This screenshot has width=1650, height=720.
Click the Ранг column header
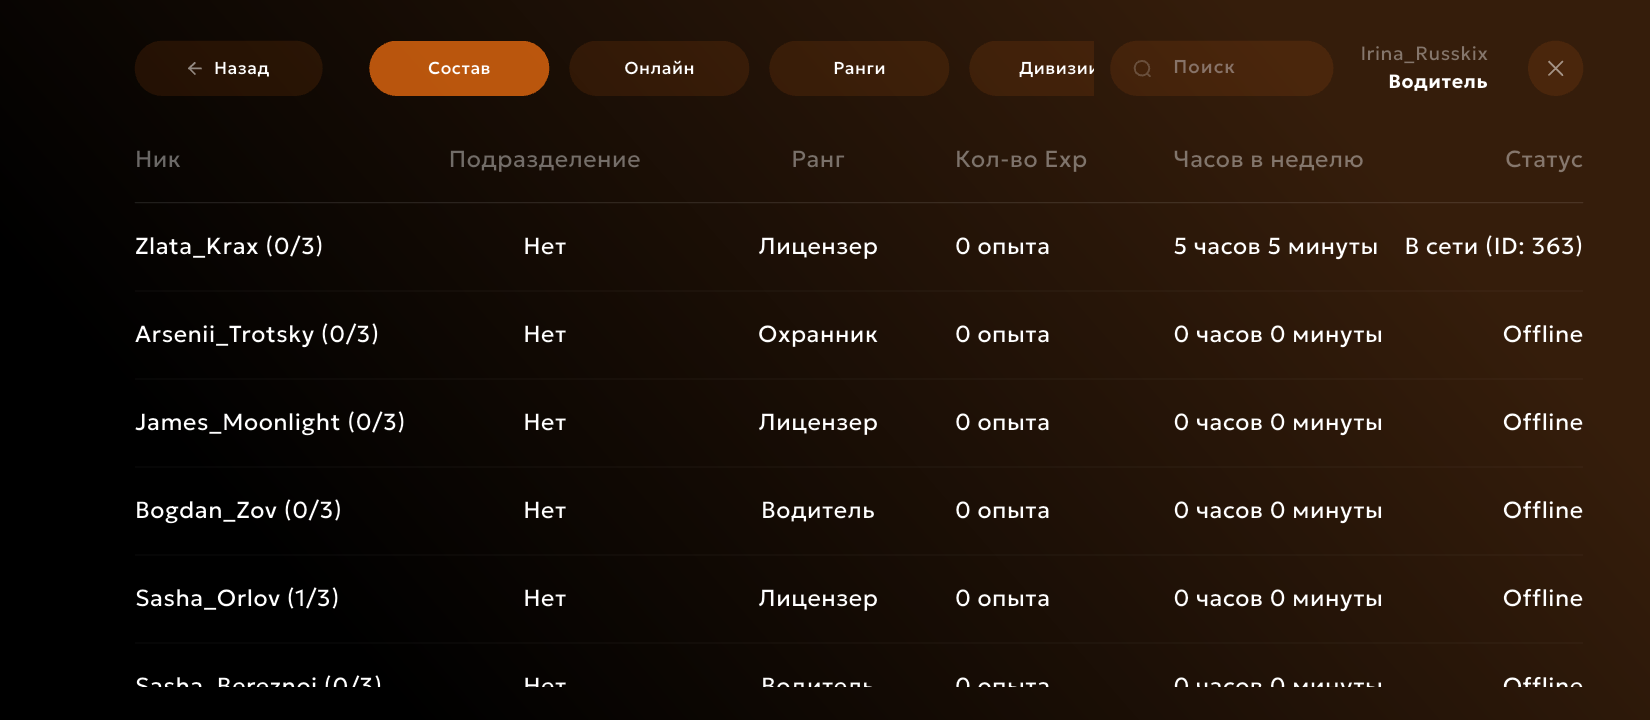(817, 159)
